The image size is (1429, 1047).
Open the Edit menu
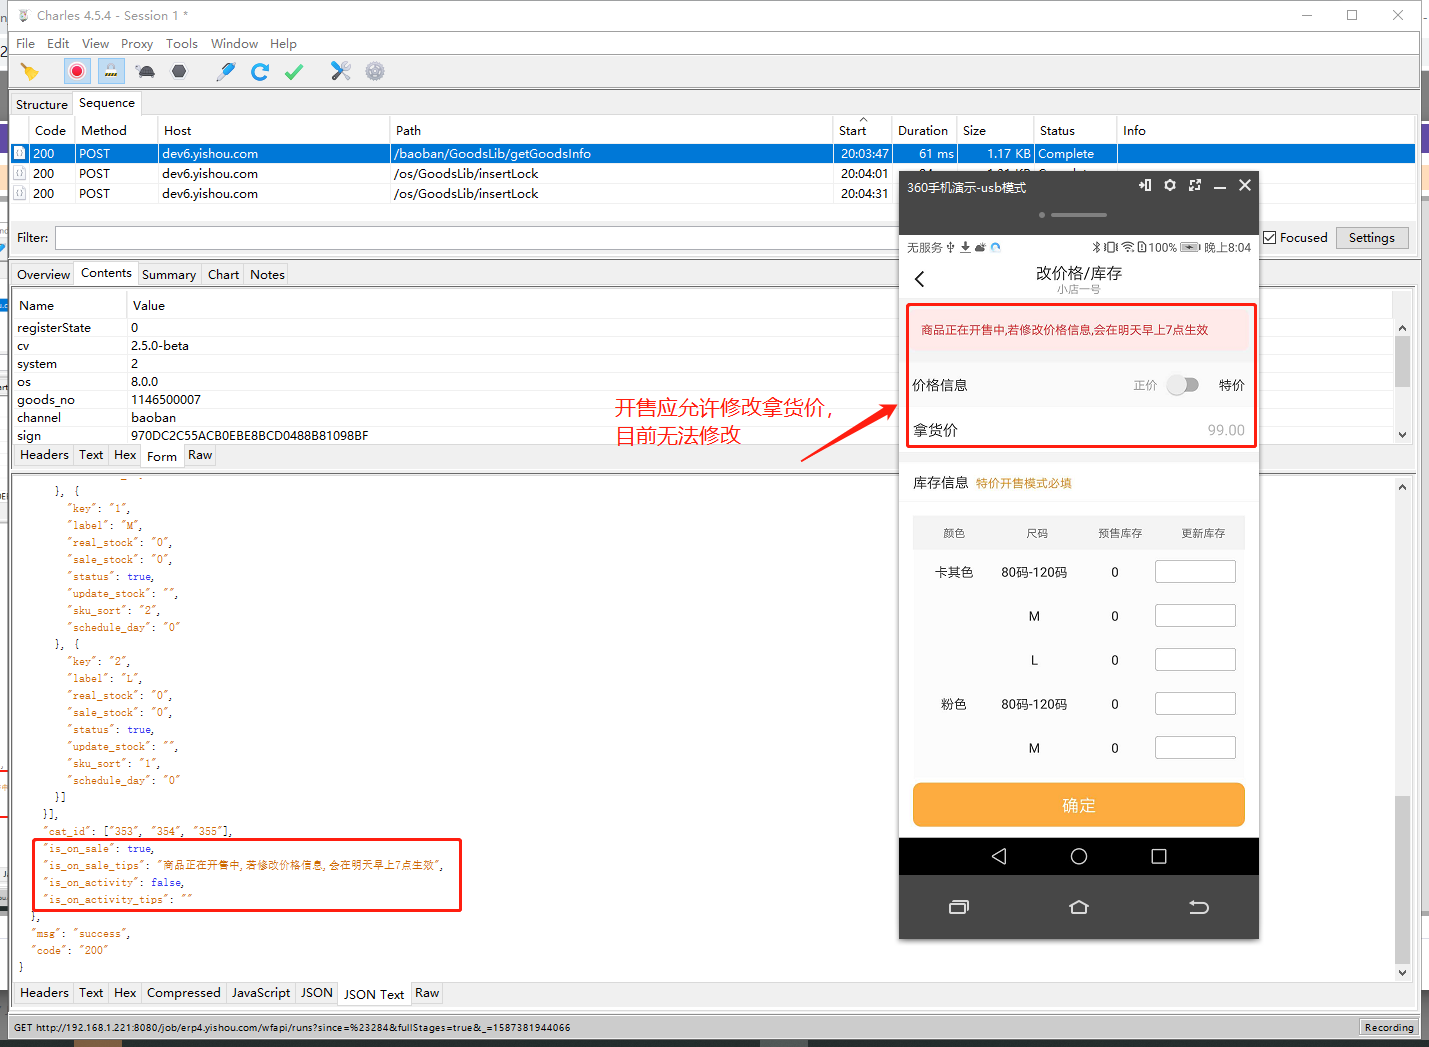pyautogui.click(x=58, y=44)
